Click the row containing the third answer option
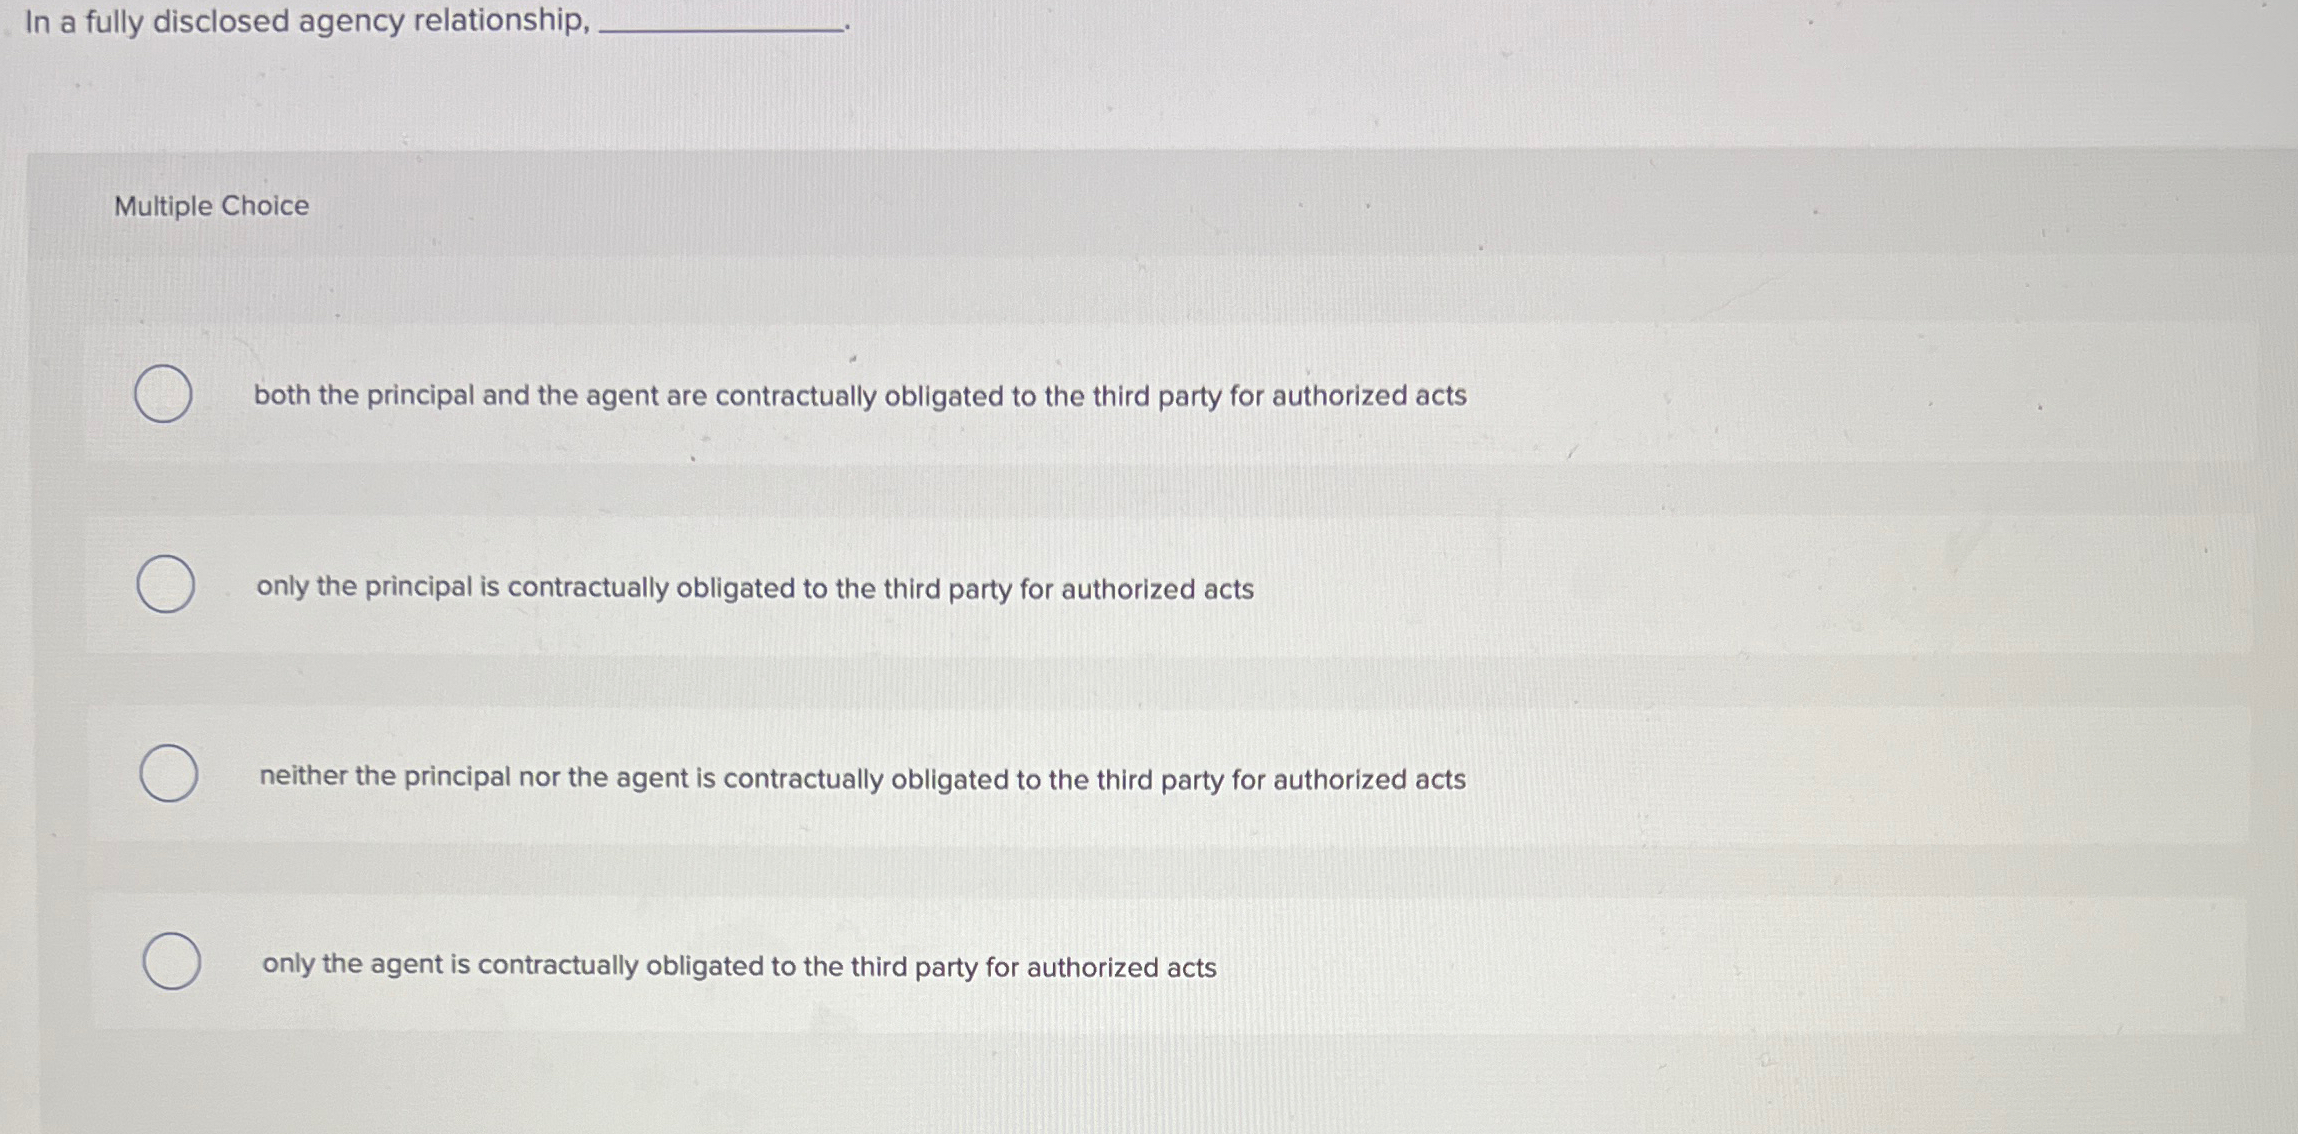The height and width of the screenshot is (1134, 2298). 1100,772
